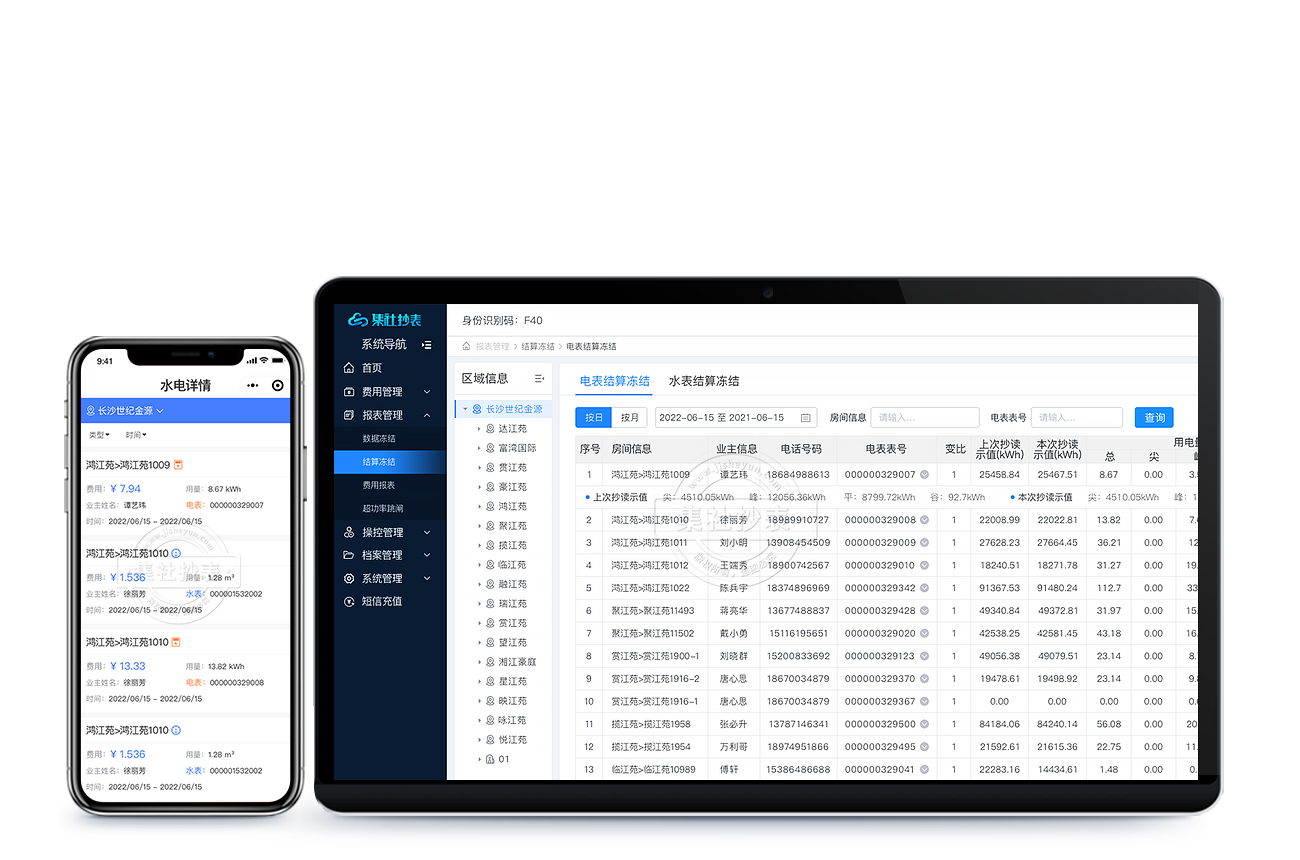Click the 短信充值 recharge icon in sidebar
This screenshot has width=1300, height=860.
point(349,602)
